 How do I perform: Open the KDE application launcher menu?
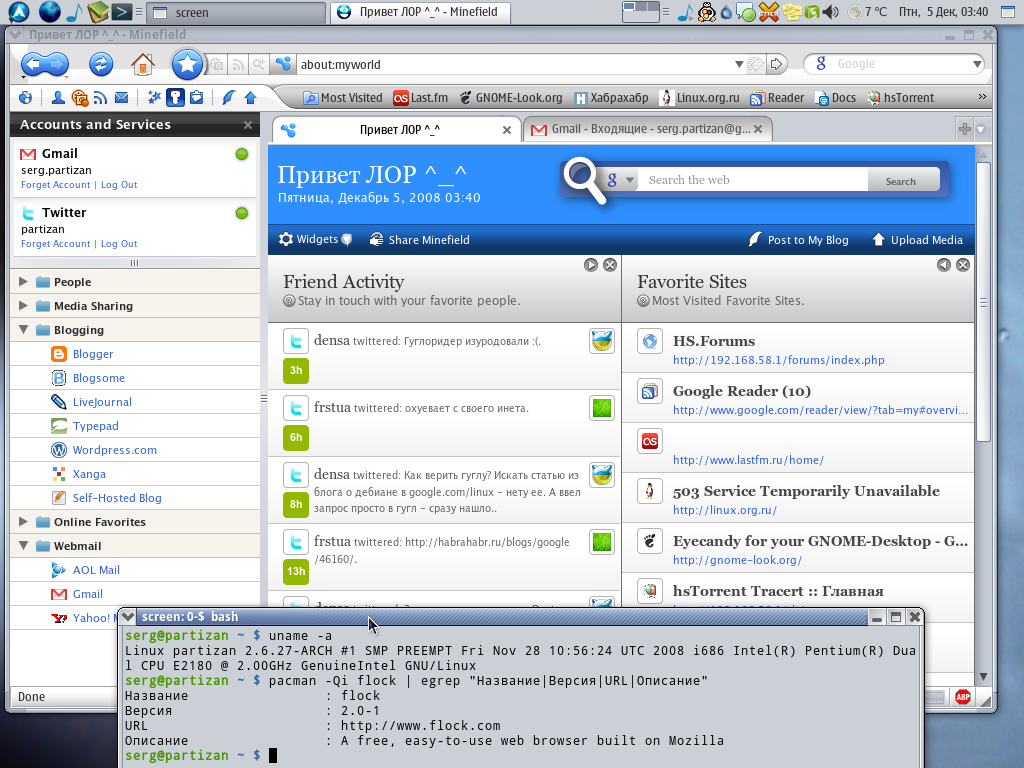pyautogui.click(x=18, y=12)
